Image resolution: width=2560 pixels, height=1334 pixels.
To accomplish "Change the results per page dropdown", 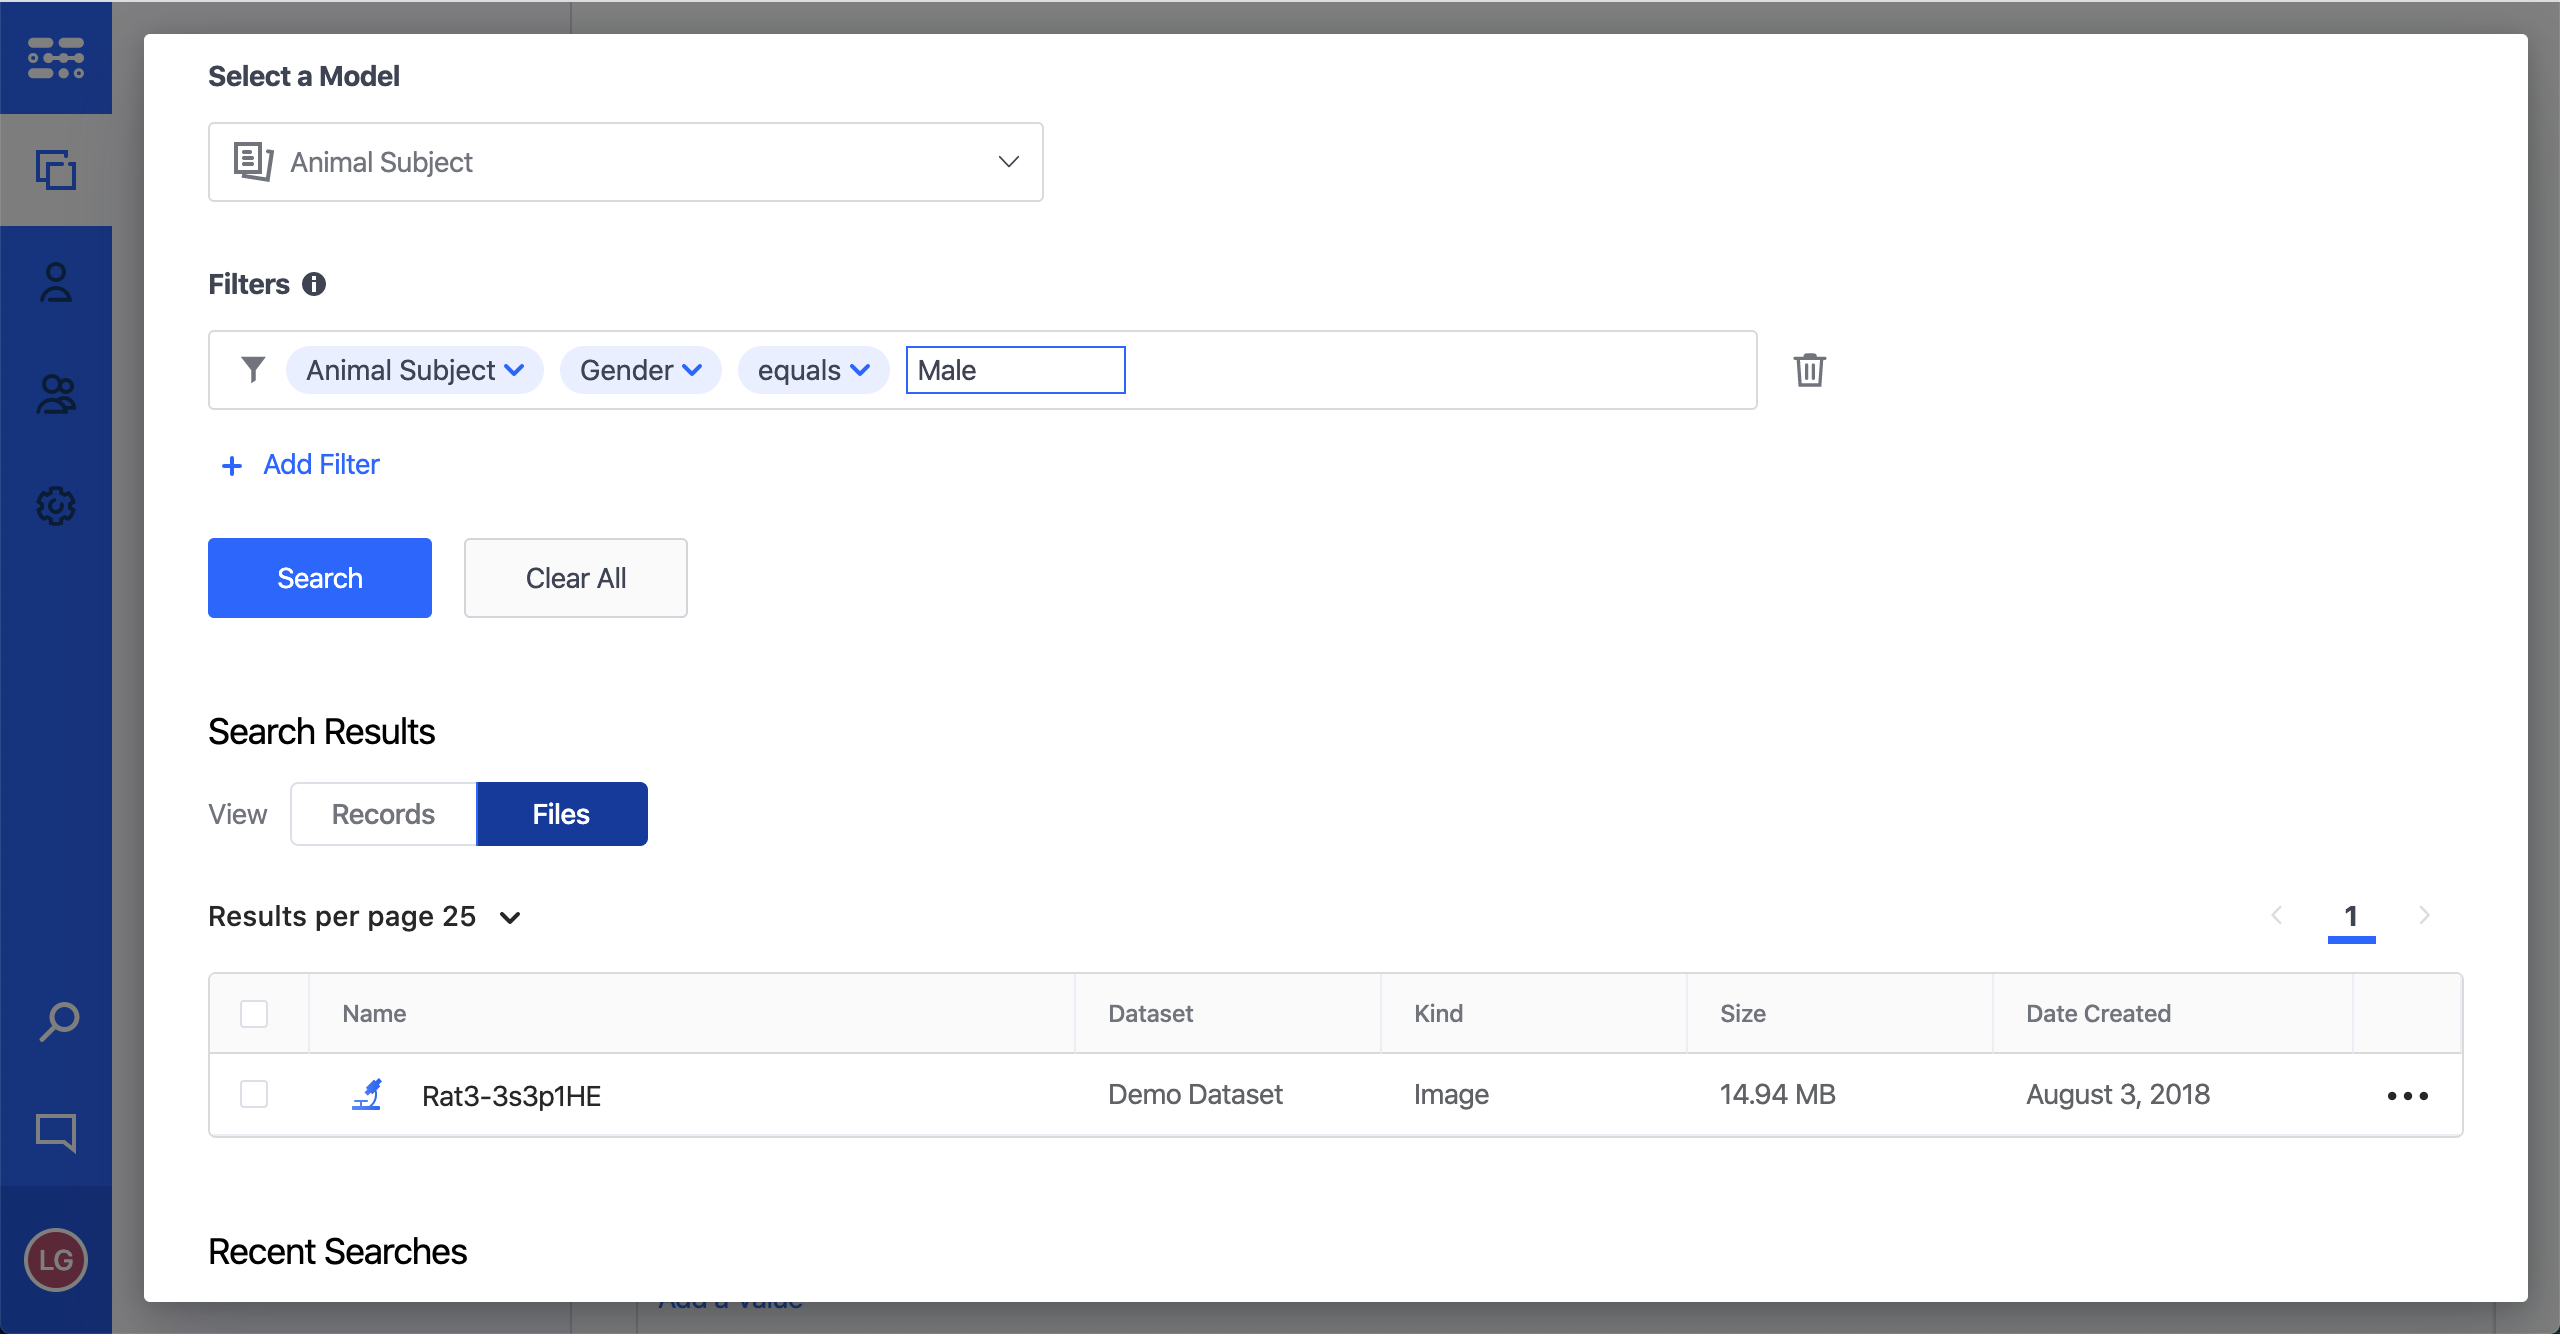I will [x=510, y=917].
